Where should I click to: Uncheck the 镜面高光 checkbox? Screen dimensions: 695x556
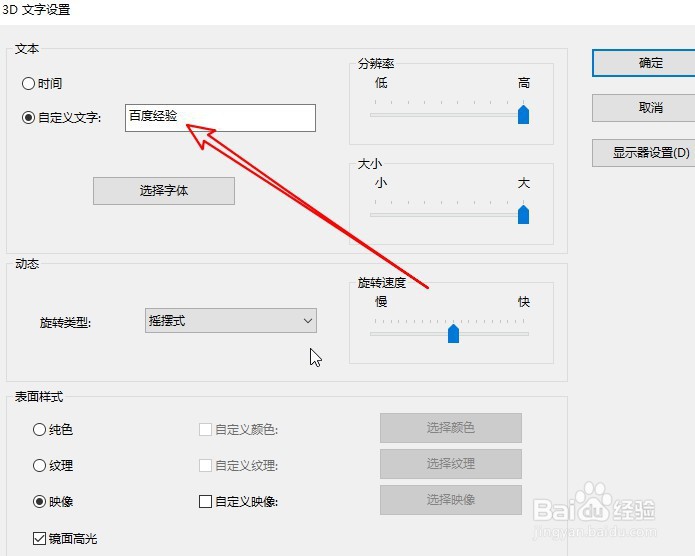(39, 538)
